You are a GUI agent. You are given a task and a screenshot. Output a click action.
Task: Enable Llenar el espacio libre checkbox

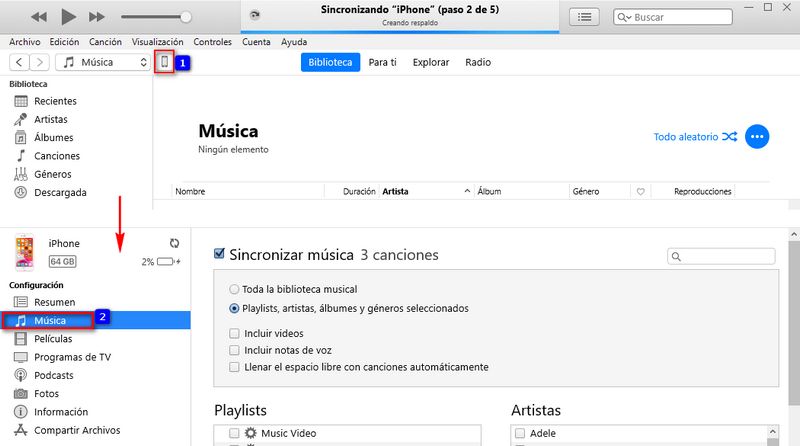[234, 367]
